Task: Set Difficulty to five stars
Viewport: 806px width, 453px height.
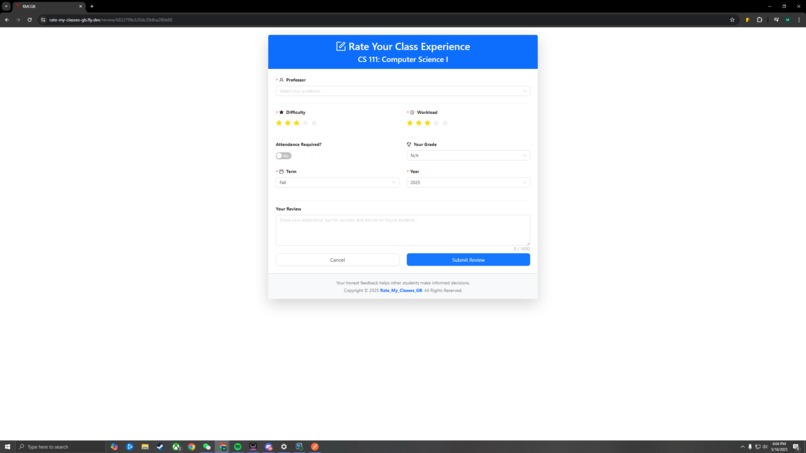Action: [x=314, y=123]
